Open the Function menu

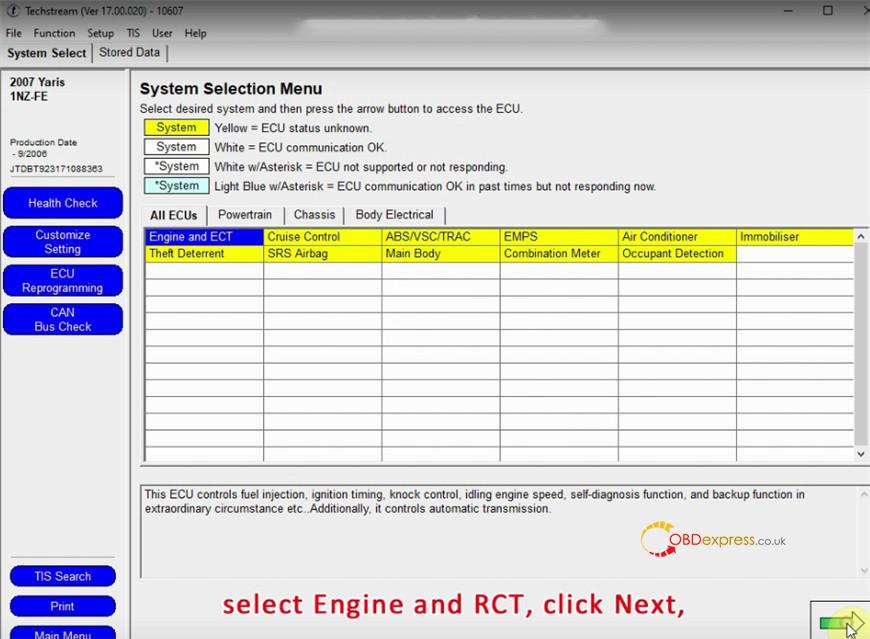tap(54, 33)
